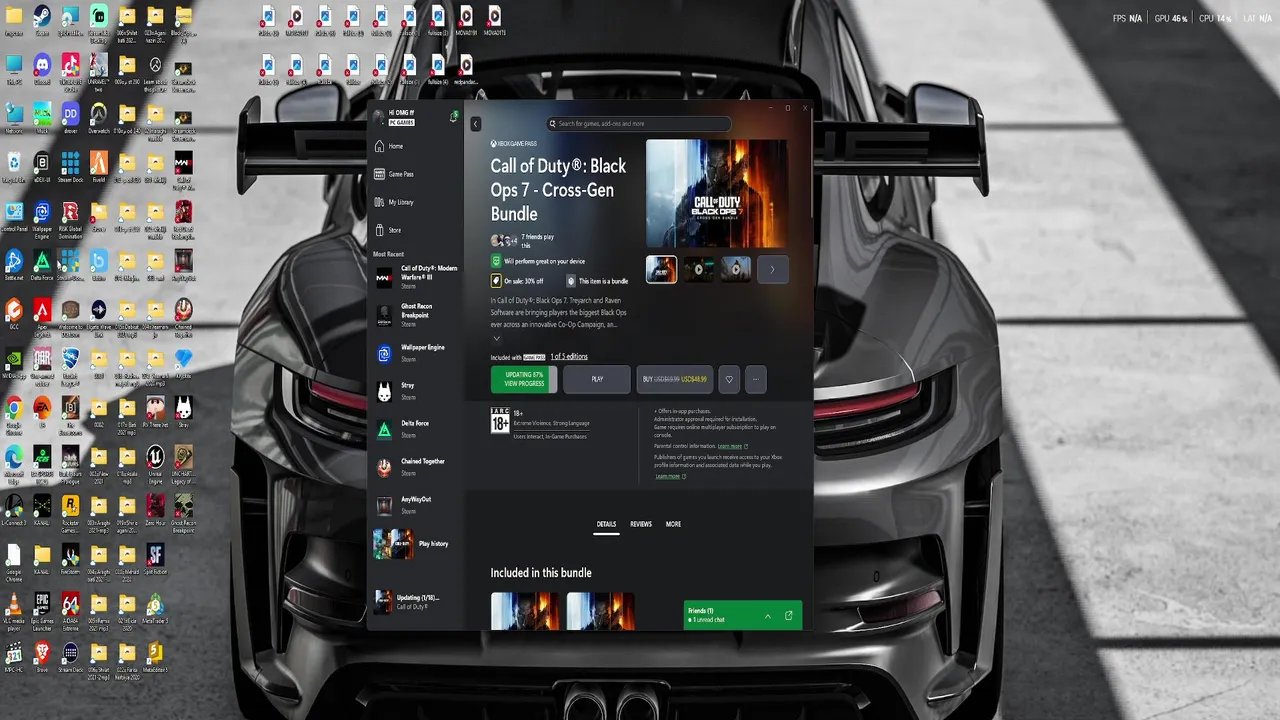Open Call of Duty Modern Warfare III recent

(x=414, y=277)
